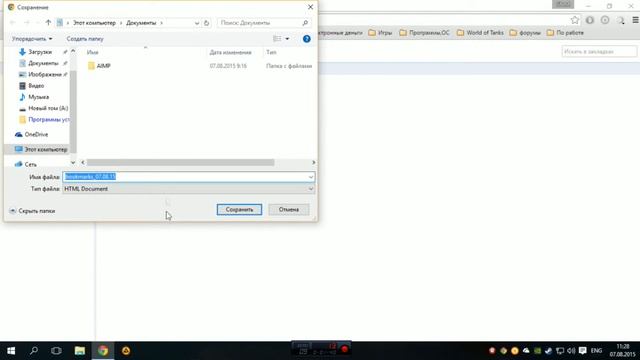Select the Программы folder in the navigation pane
The width and height of the screenshot is (640, 360).
click(x=48, y=120)
